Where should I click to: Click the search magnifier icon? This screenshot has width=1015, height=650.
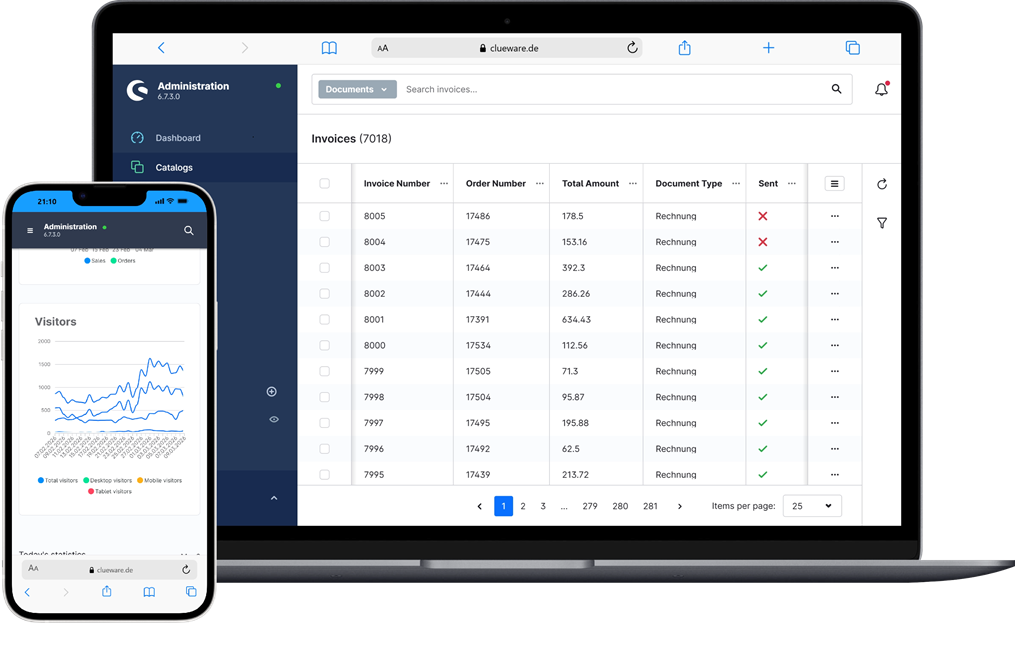click(x=836, y=89)
